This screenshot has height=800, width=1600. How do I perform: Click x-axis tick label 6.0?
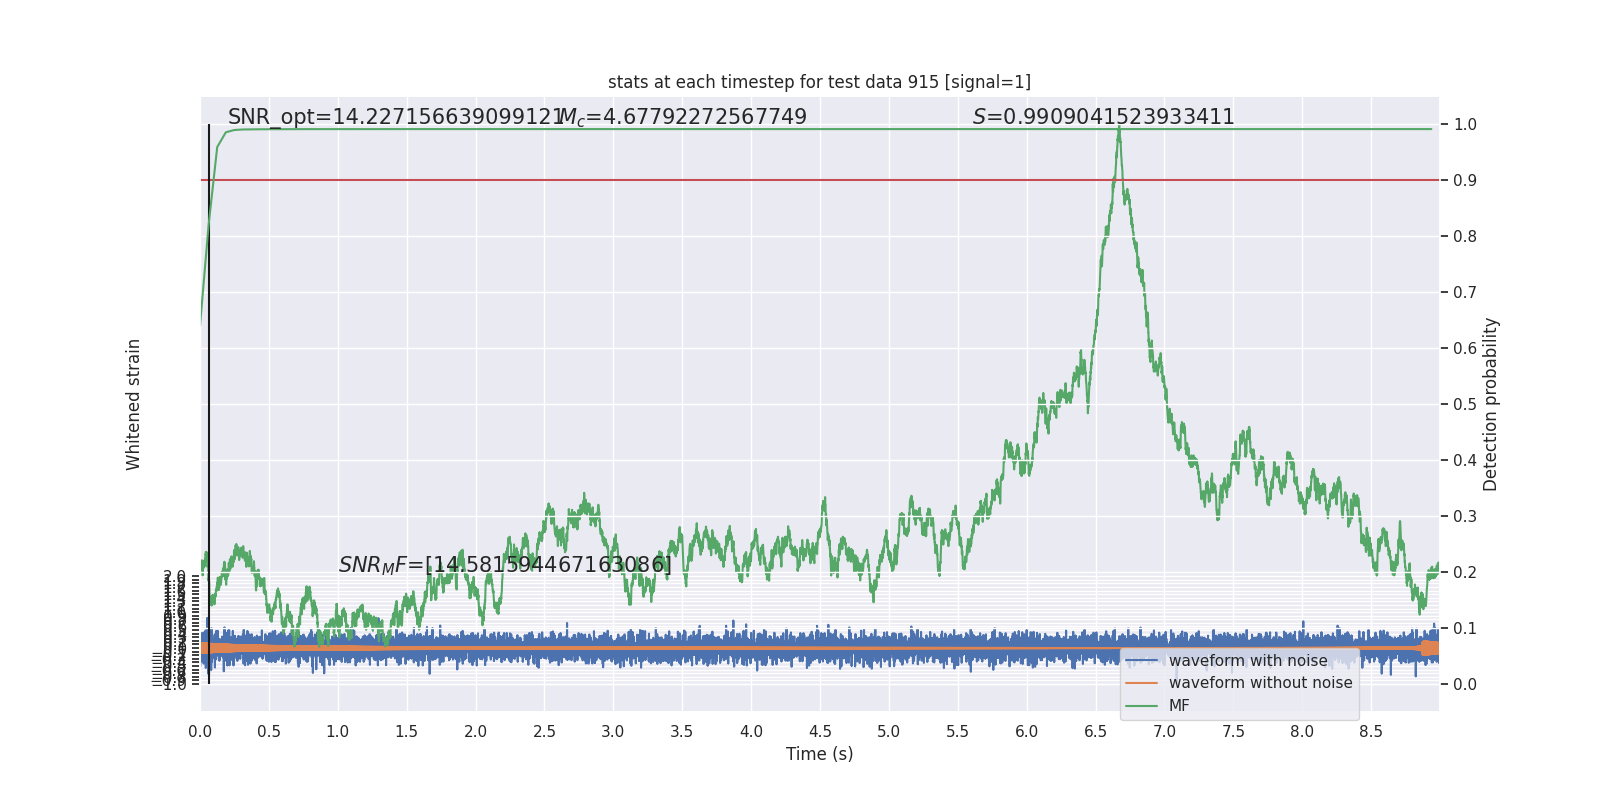pos(1027,732)
